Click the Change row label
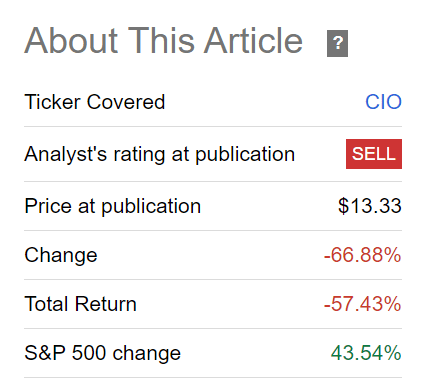Screen dimensions: 422x382 pyautogui.click(x=61, y=255)
